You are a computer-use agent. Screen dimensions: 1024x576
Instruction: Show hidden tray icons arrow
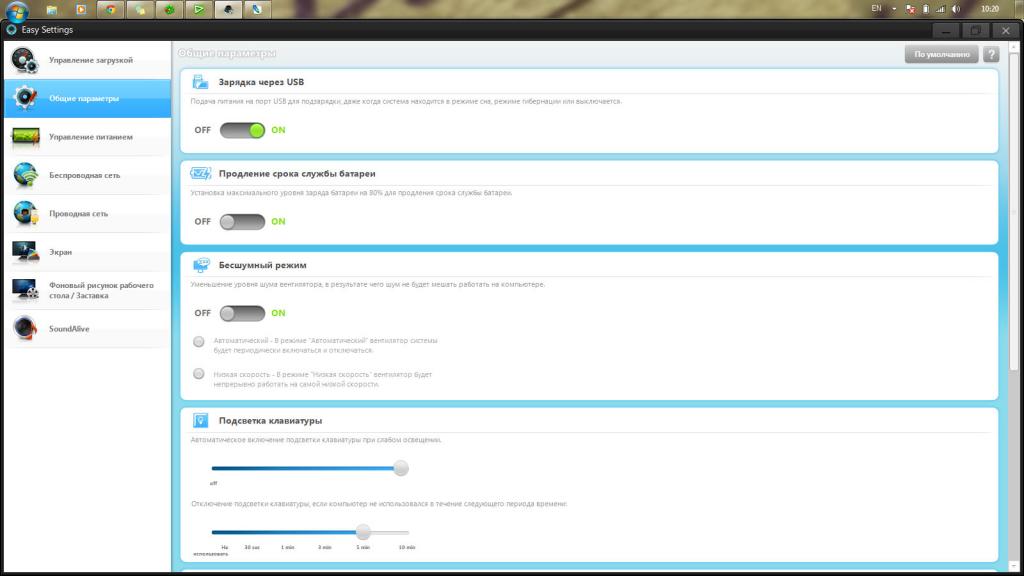coord(894,9)
